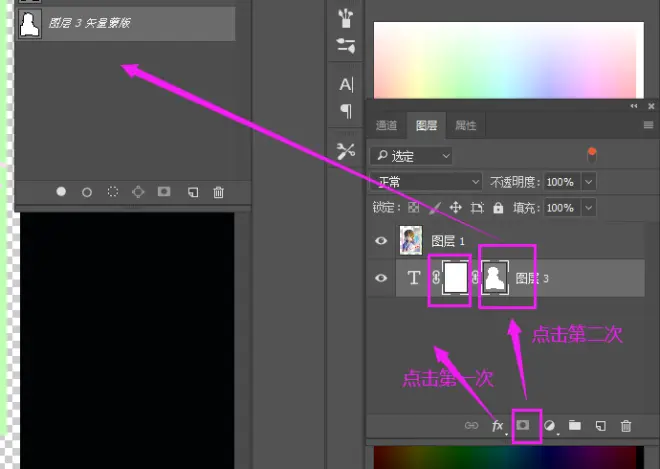Click the 不透明度 100% value field
The width and height of the screenshot is (660, 469).
[562, 182]
